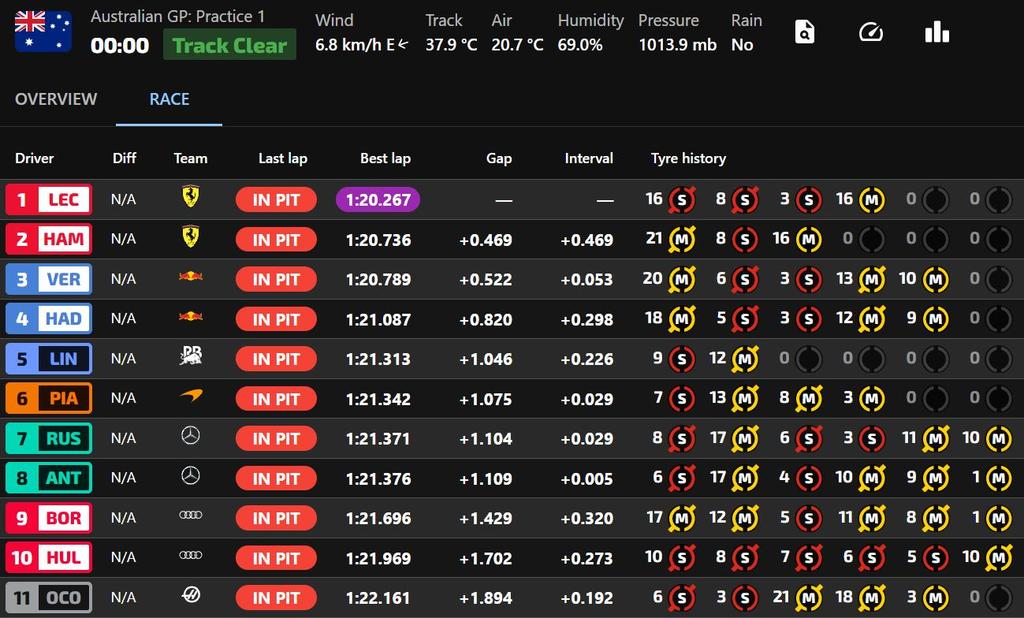1024x618 pixels.
Task: Click the Interval column header
Action: point(589,158)
